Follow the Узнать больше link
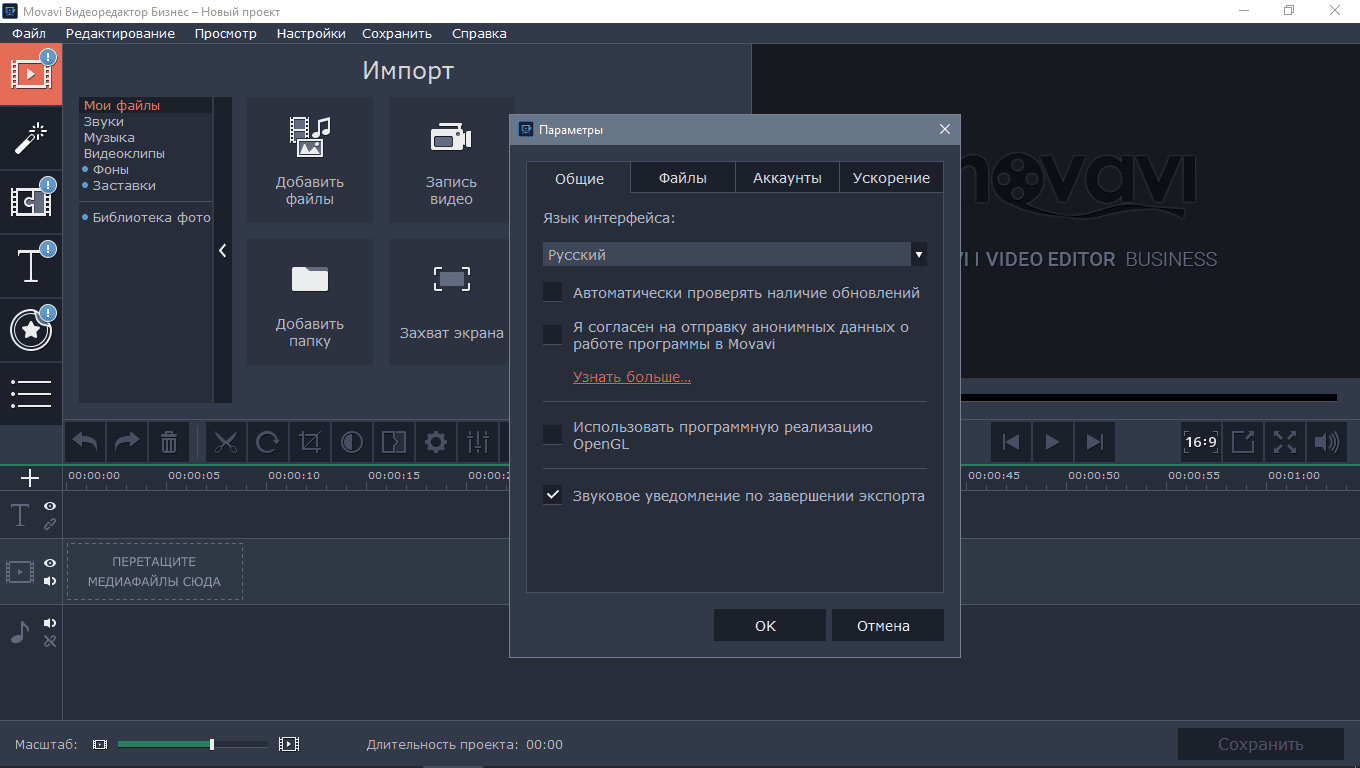 (631, 377)
